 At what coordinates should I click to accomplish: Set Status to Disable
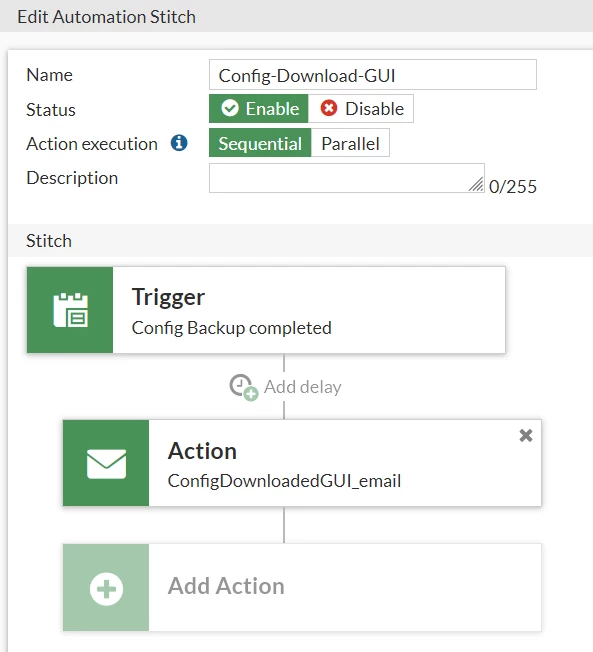[x=361, y=109]
